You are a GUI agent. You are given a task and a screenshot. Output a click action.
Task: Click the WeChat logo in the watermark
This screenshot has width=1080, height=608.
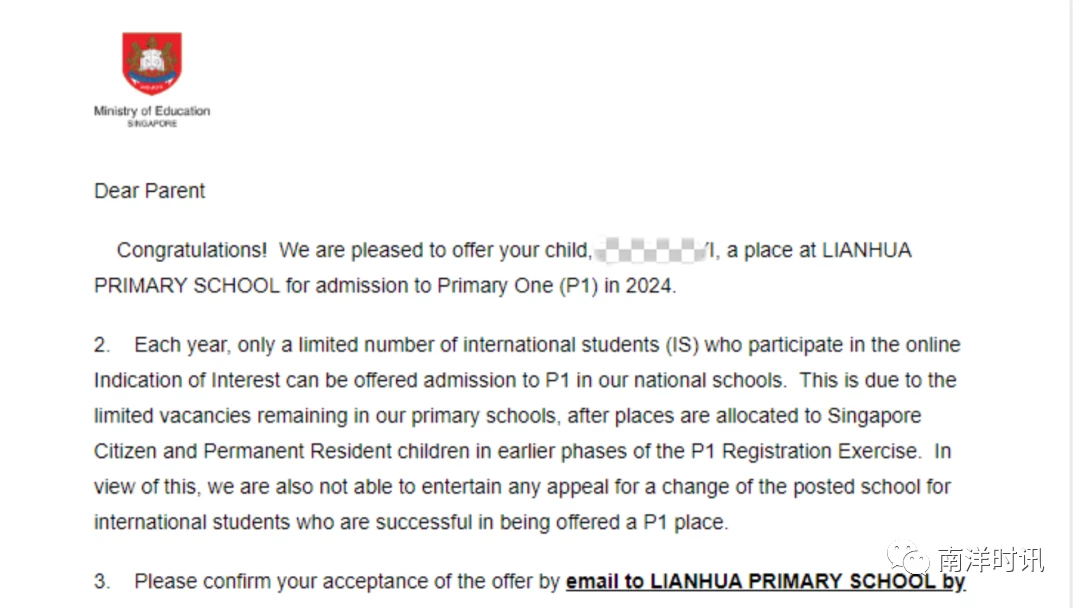(908, 558)
